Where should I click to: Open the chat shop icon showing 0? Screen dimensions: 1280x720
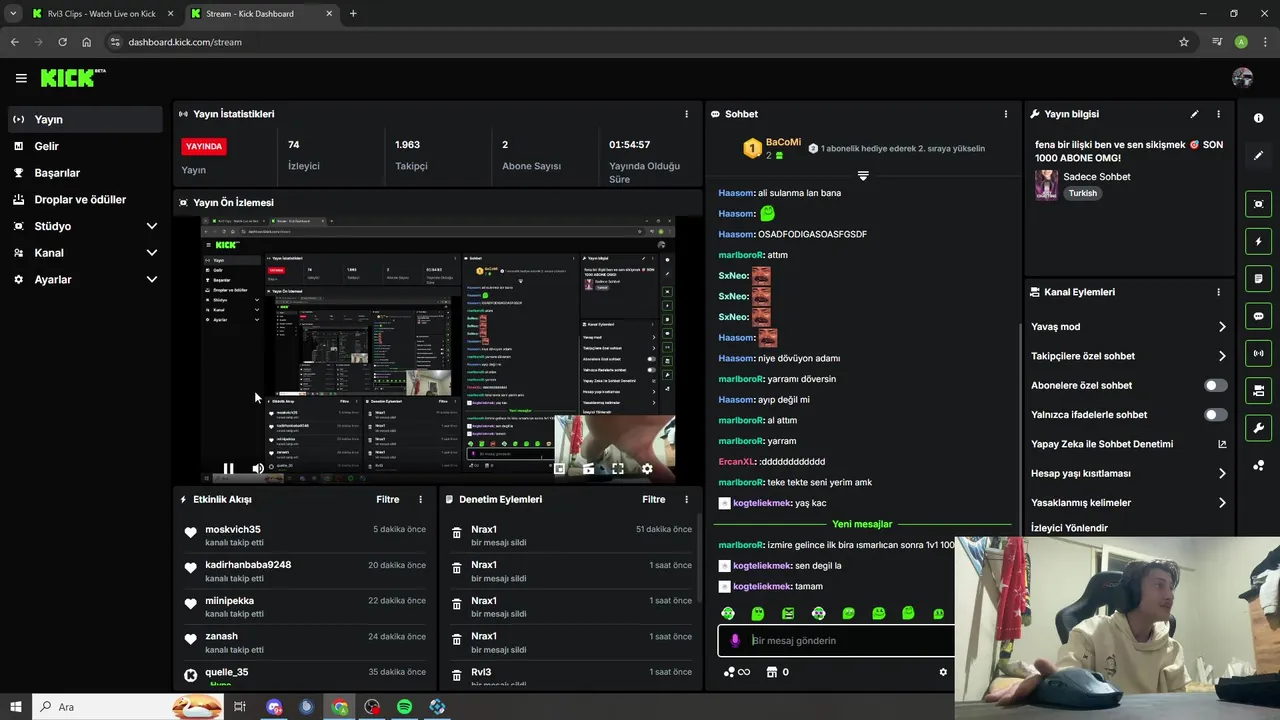(777, 672)
